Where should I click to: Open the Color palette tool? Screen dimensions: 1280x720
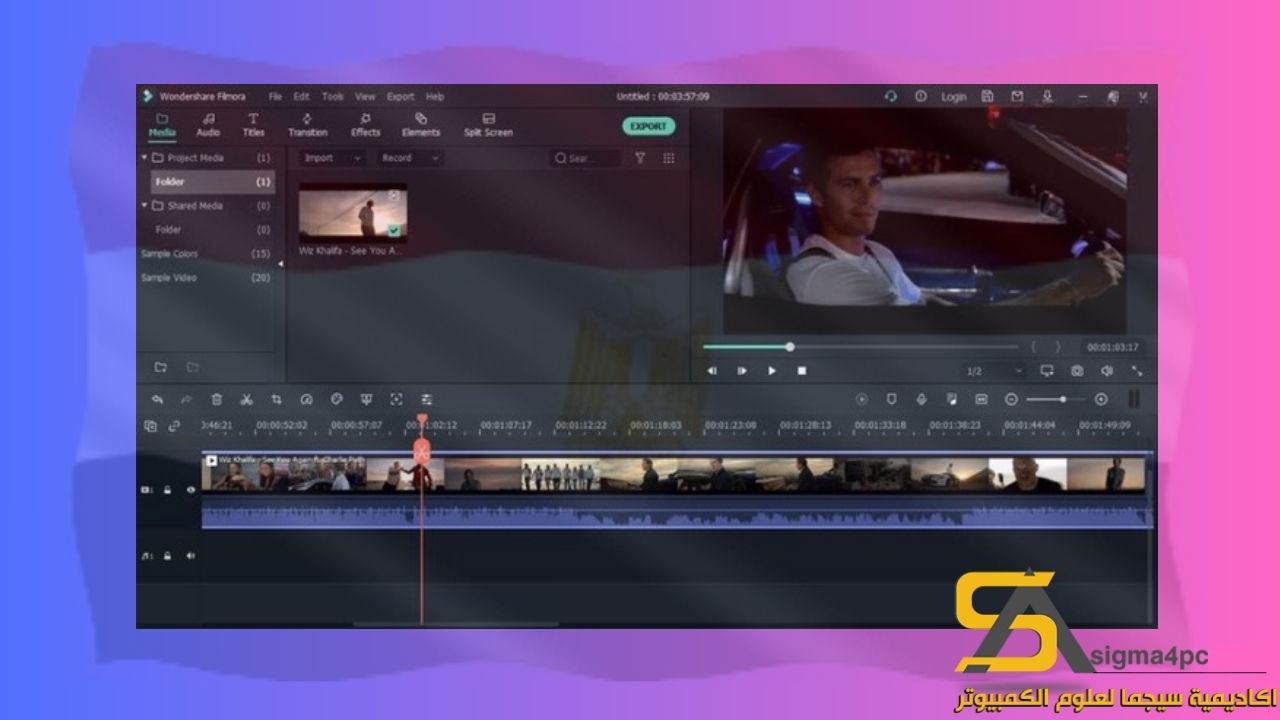coord(336,399)
